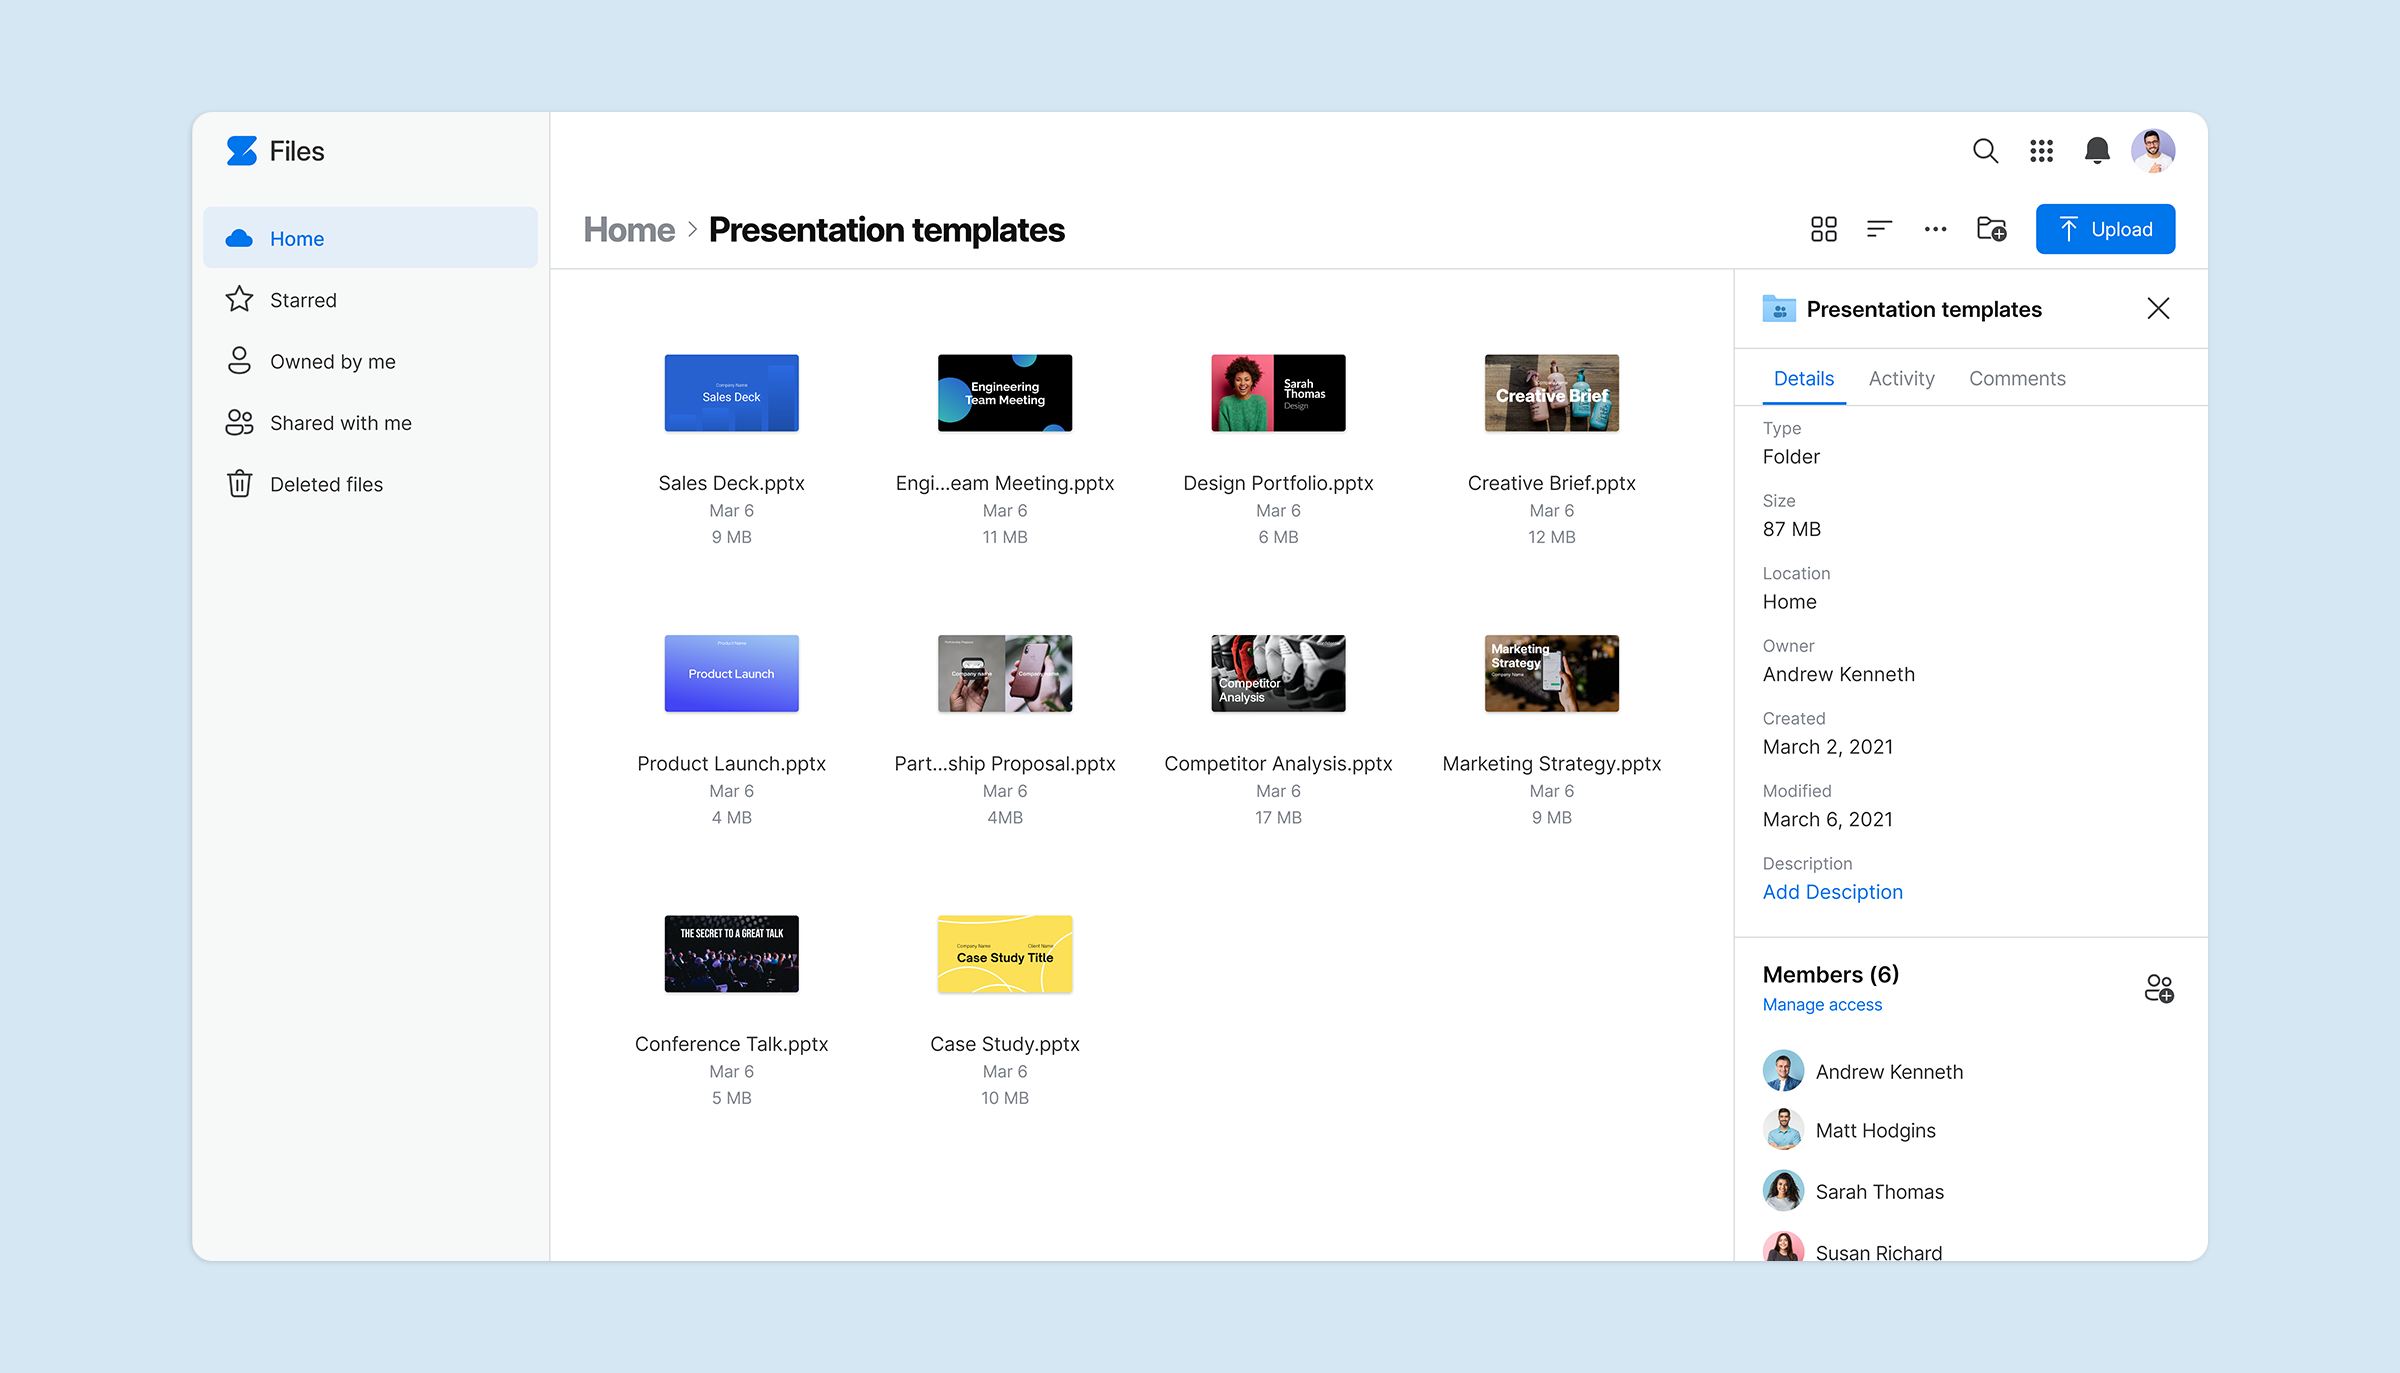Switch to grid view layout
2400x1373 pixels.
click(x=1823, y=229)
